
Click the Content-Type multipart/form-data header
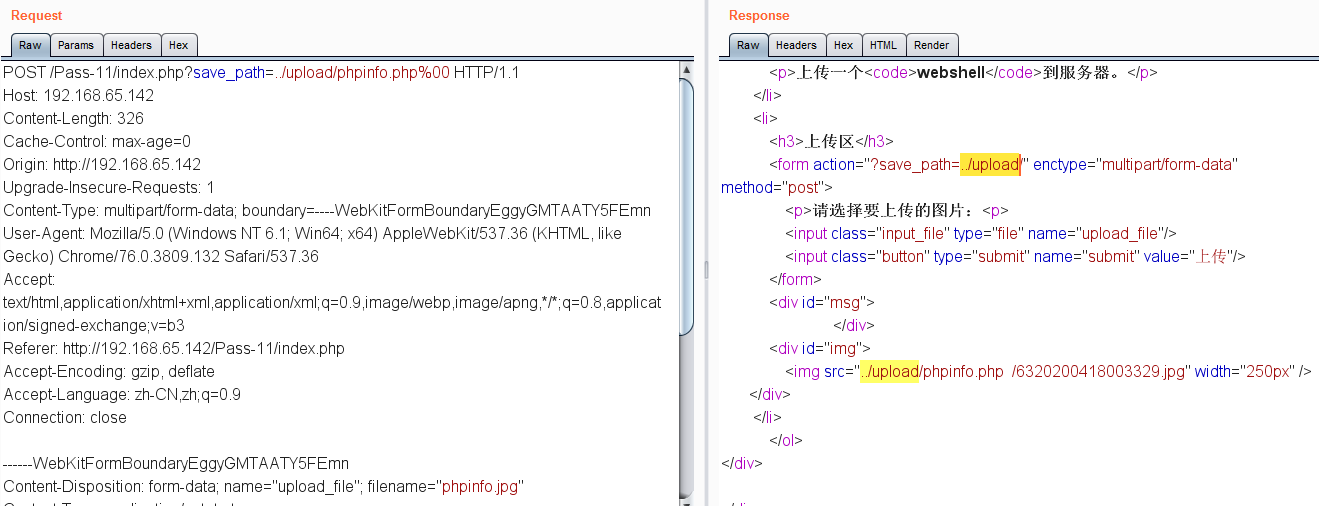point(327,211)
